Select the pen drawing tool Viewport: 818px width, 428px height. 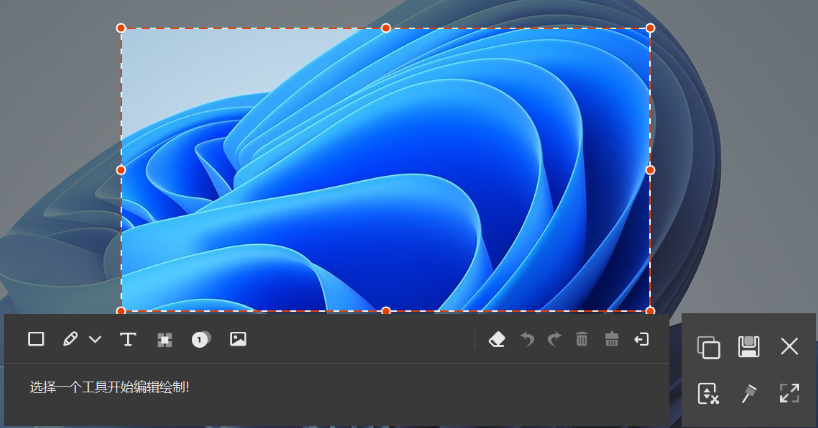70,339
